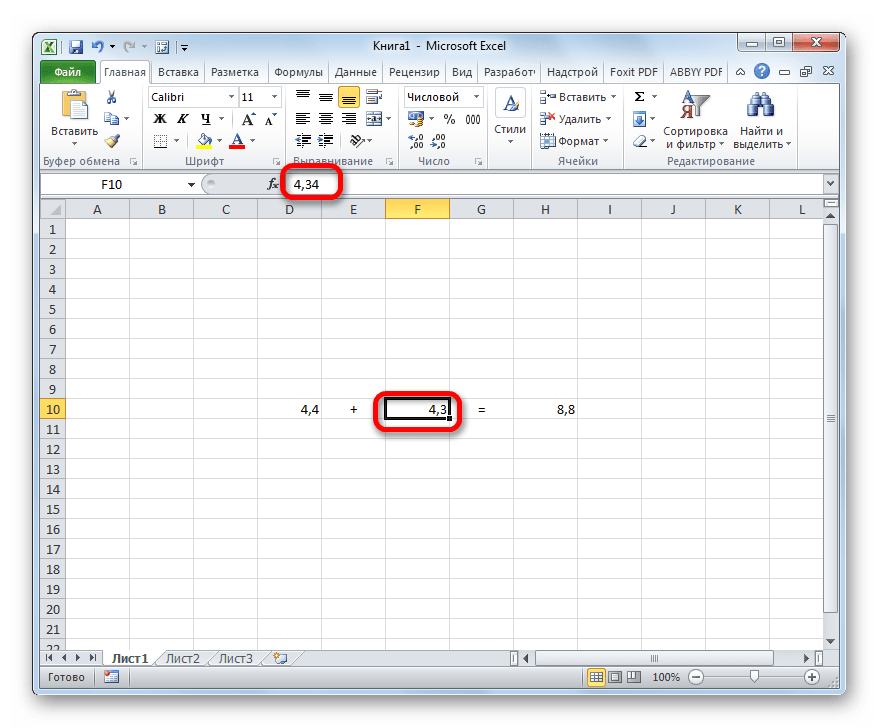Screen dimensions: 879x728
Task: Open the Формулы ribbon tab
Action: 298,72
